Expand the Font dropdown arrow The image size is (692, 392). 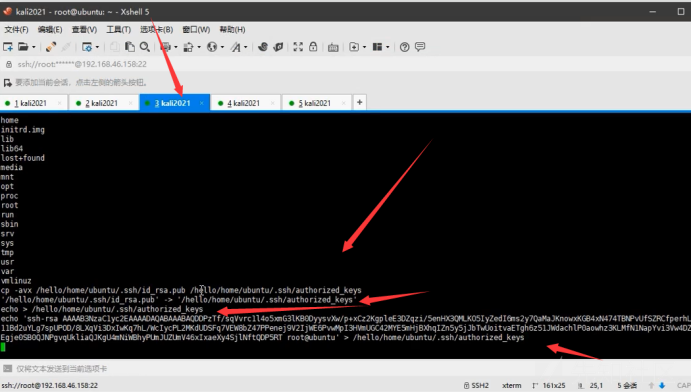pyautogui.click(x=245, y=47)
